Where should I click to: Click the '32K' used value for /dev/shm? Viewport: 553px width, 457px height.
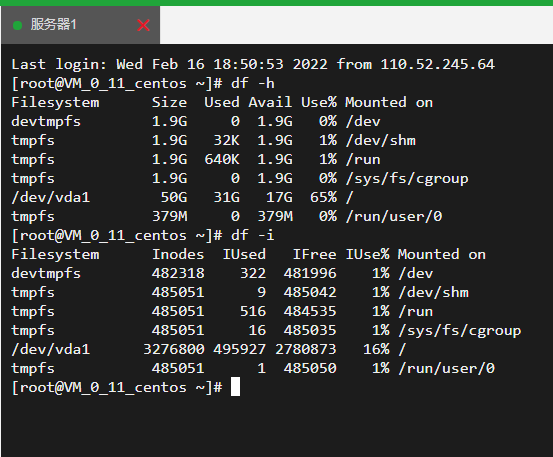pyautogui.click(x=226, y=140)
